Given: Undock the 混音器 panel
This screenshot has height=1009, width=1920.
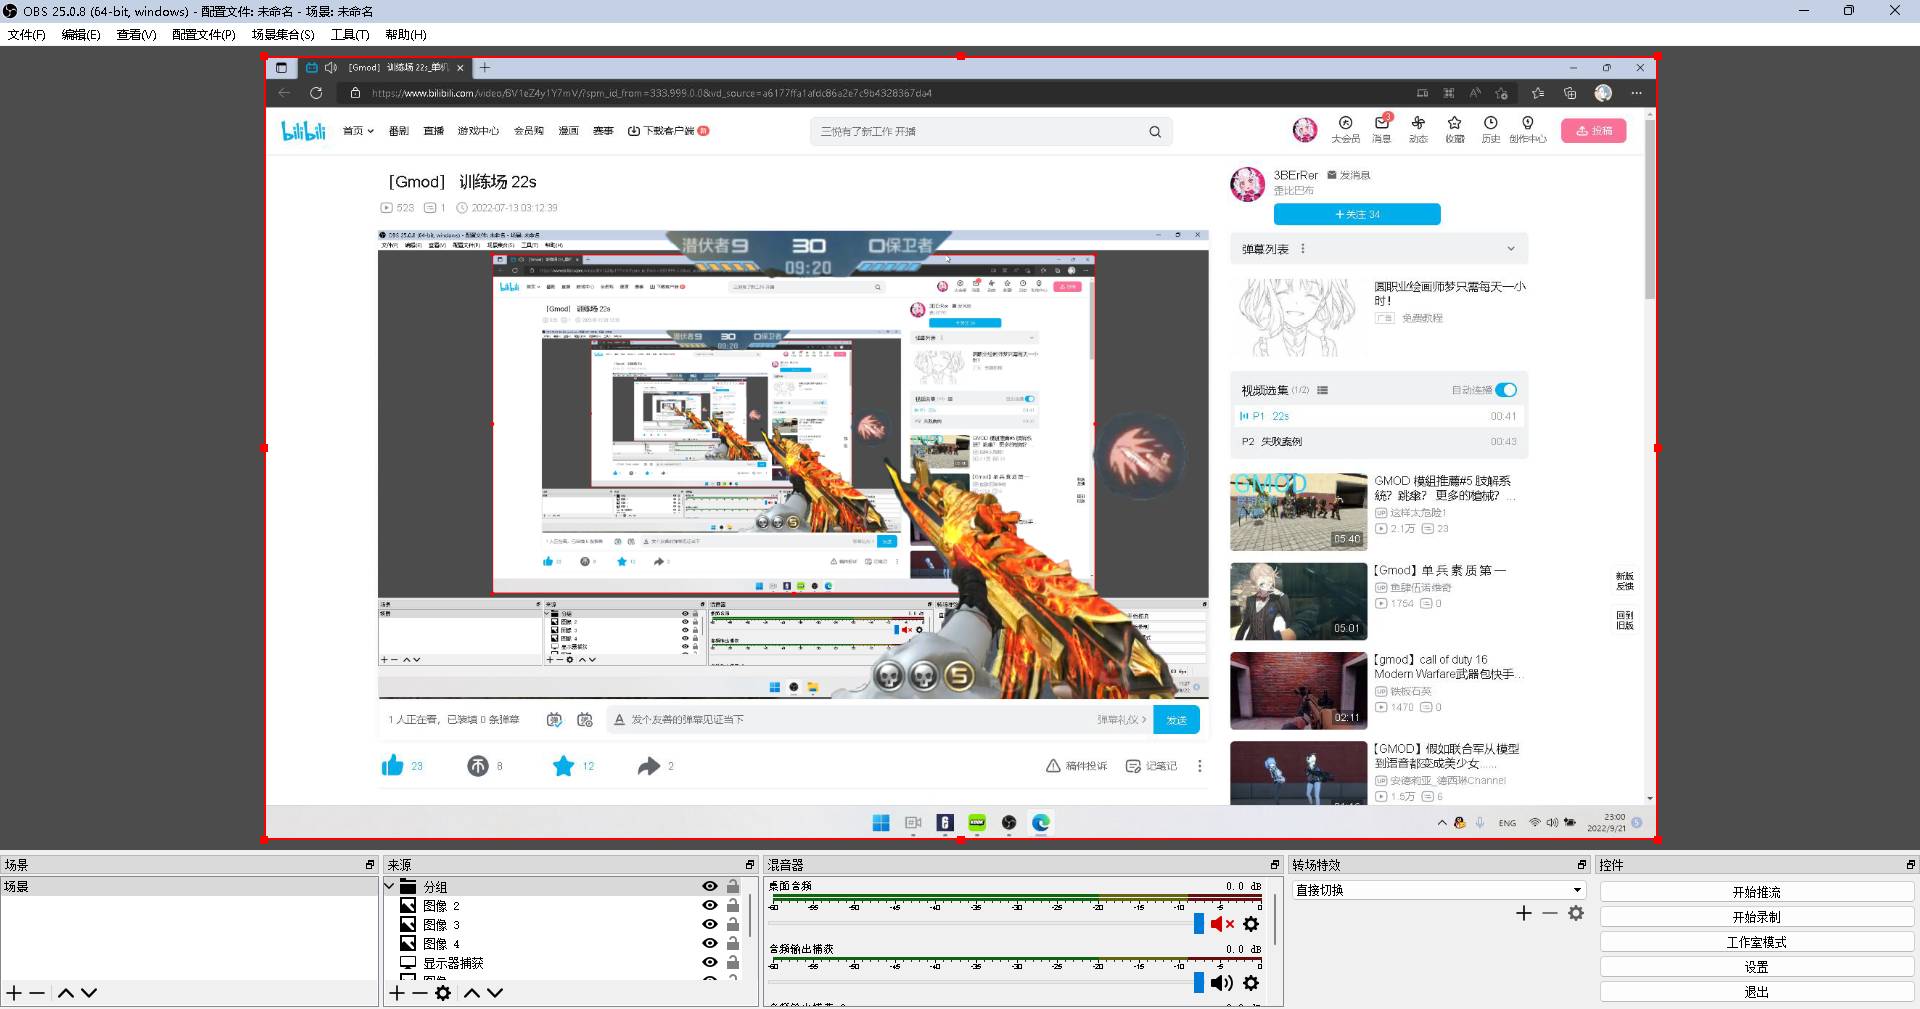Looking at the screenshot, I should [1275, 865].
